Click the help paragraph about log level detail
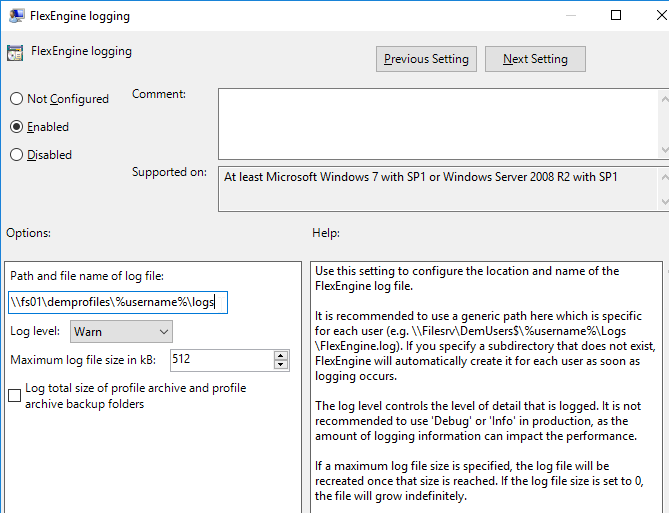 [x=478, y=421]
